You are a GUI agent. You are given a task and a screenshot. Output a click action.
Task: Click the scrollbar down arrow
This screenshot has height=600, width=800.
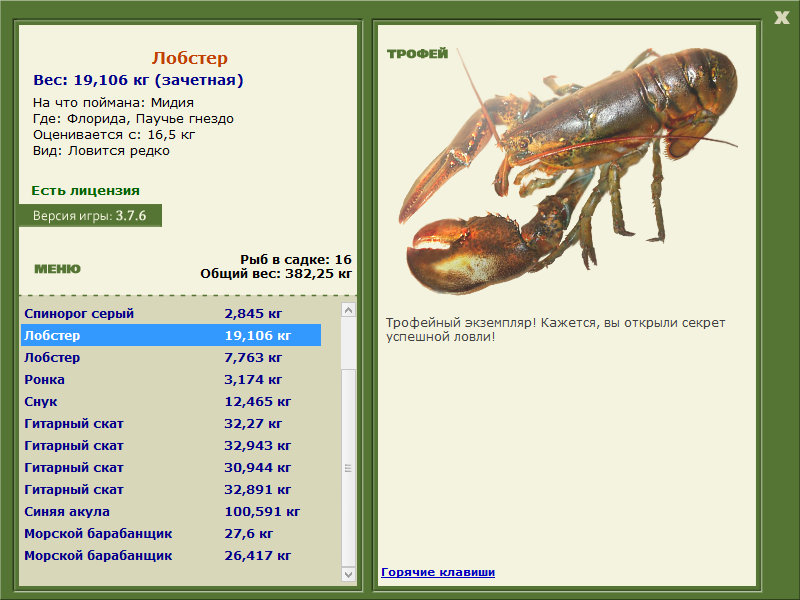pyautogui.click(x=348, y=574)
